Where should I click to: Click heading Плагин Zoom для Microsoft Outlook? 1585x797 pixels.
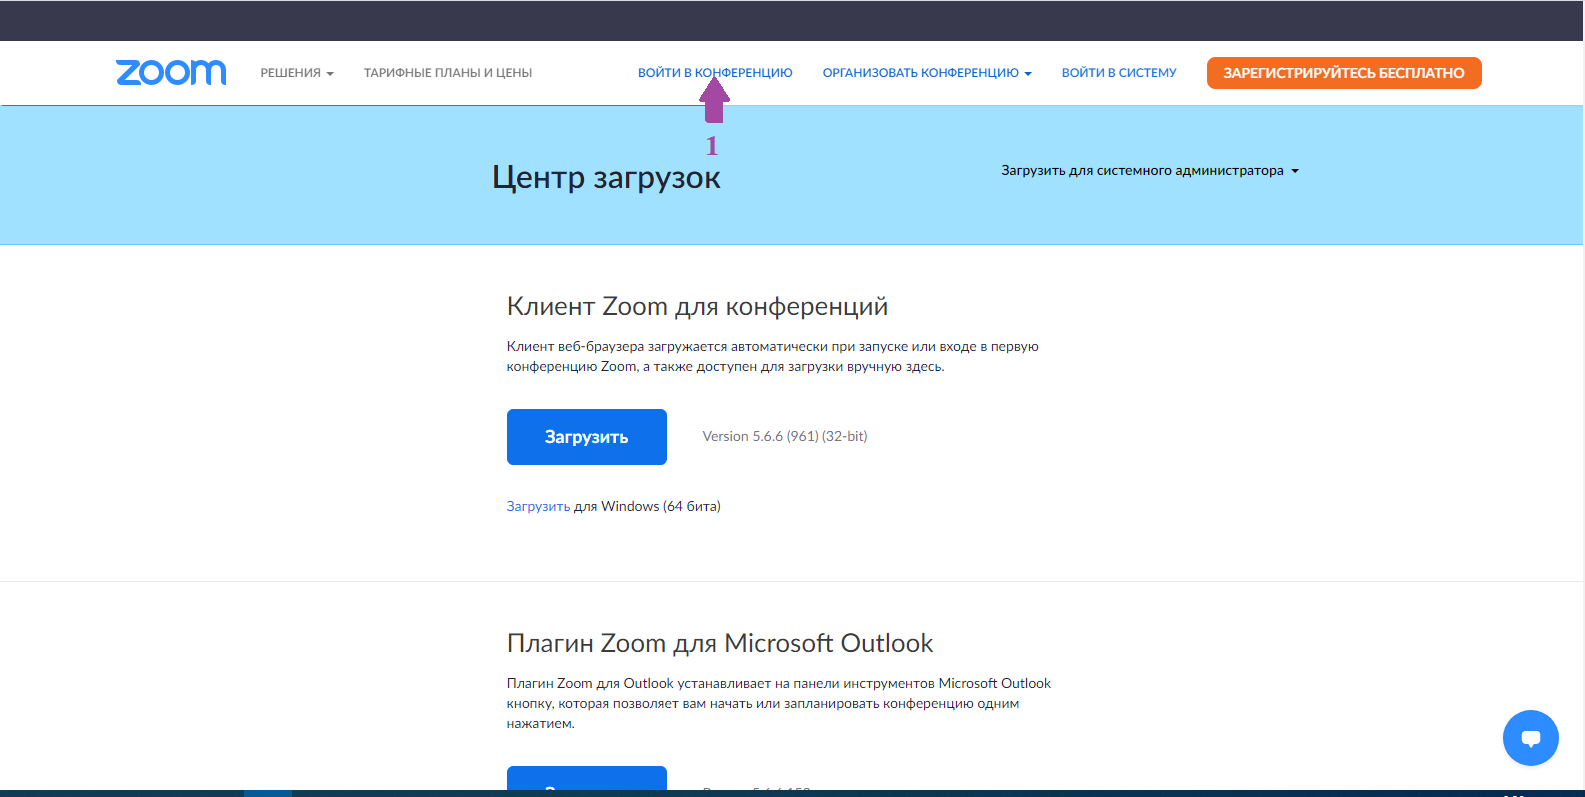tap(720, 643)
